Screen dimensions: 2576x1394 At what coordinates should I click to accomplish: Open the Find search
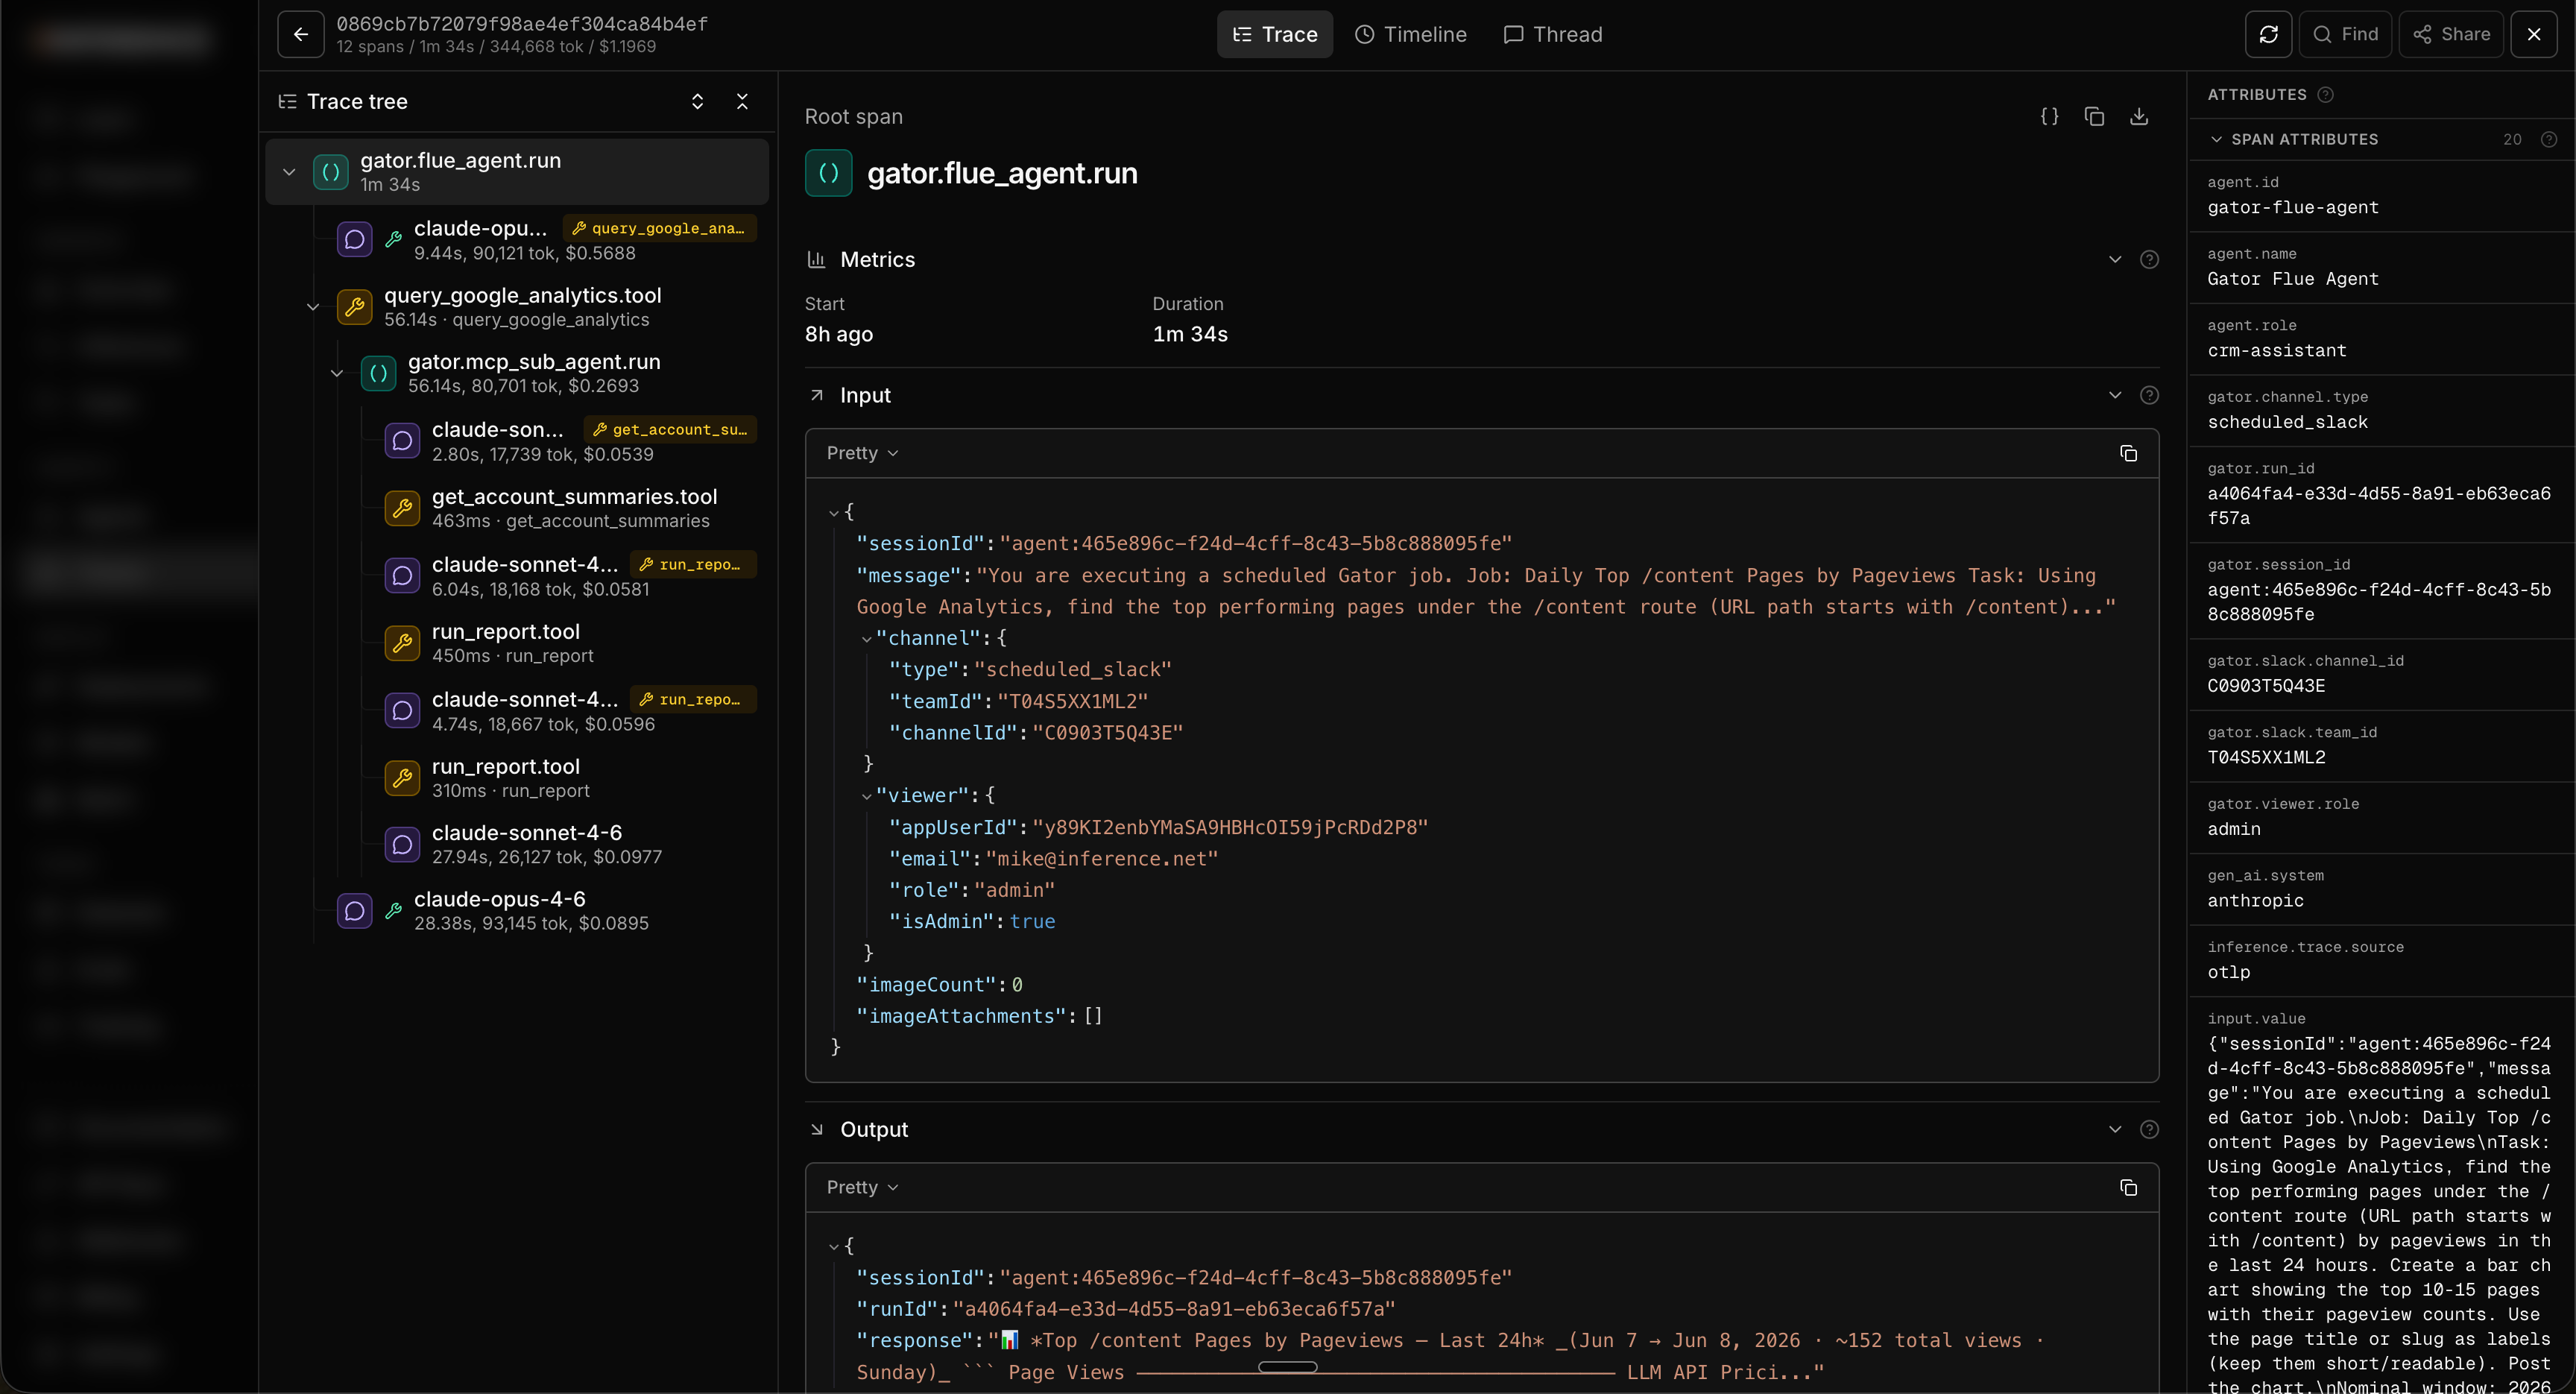(2345, 34)
